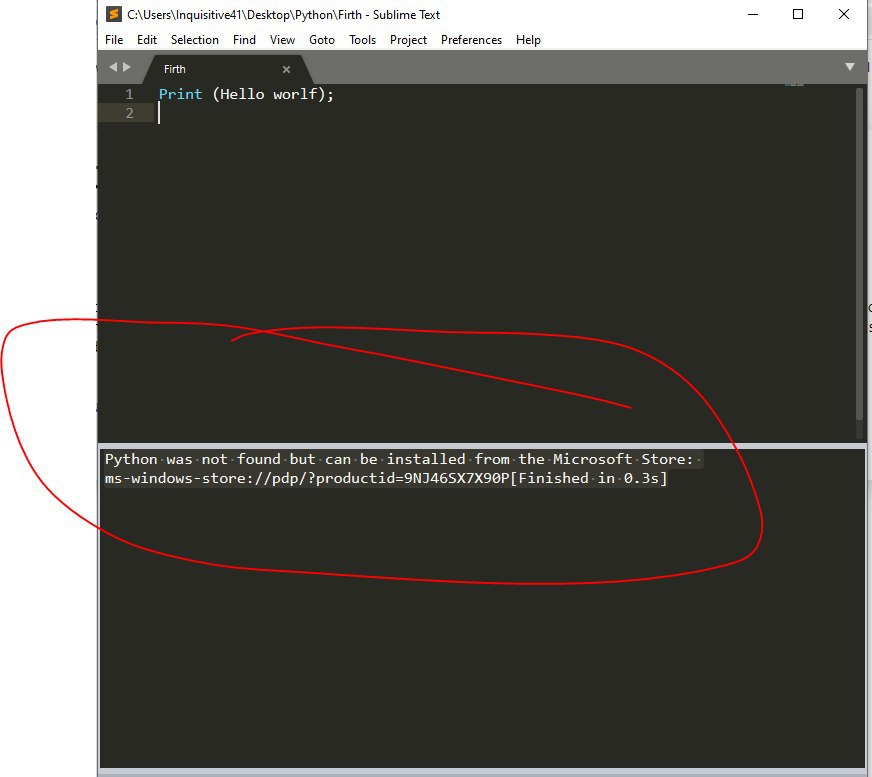Click the previous tab left arrow
This screenshot has width=872, height=777.
[113, 67]
